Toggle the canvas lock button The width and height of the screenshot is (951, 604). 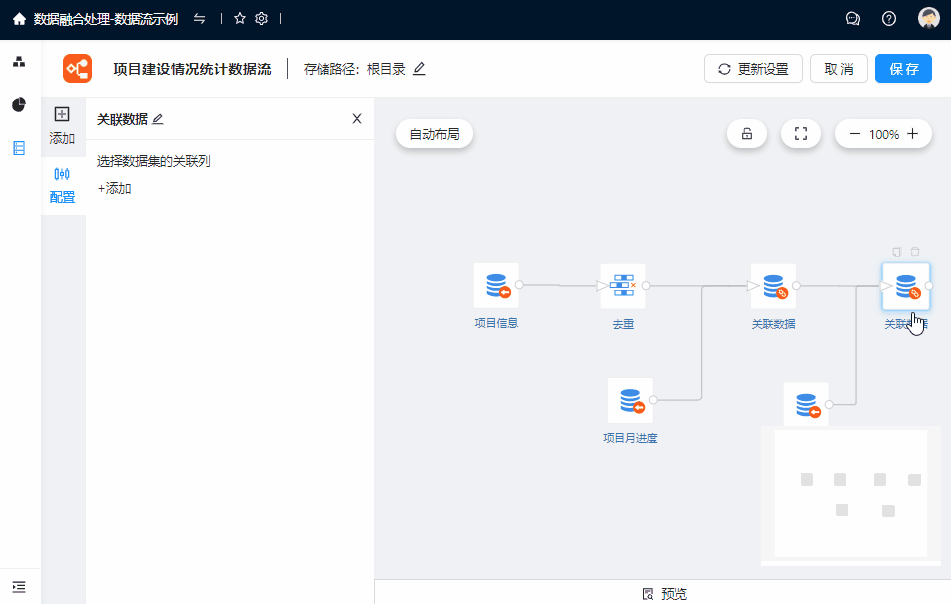(746, 134)
